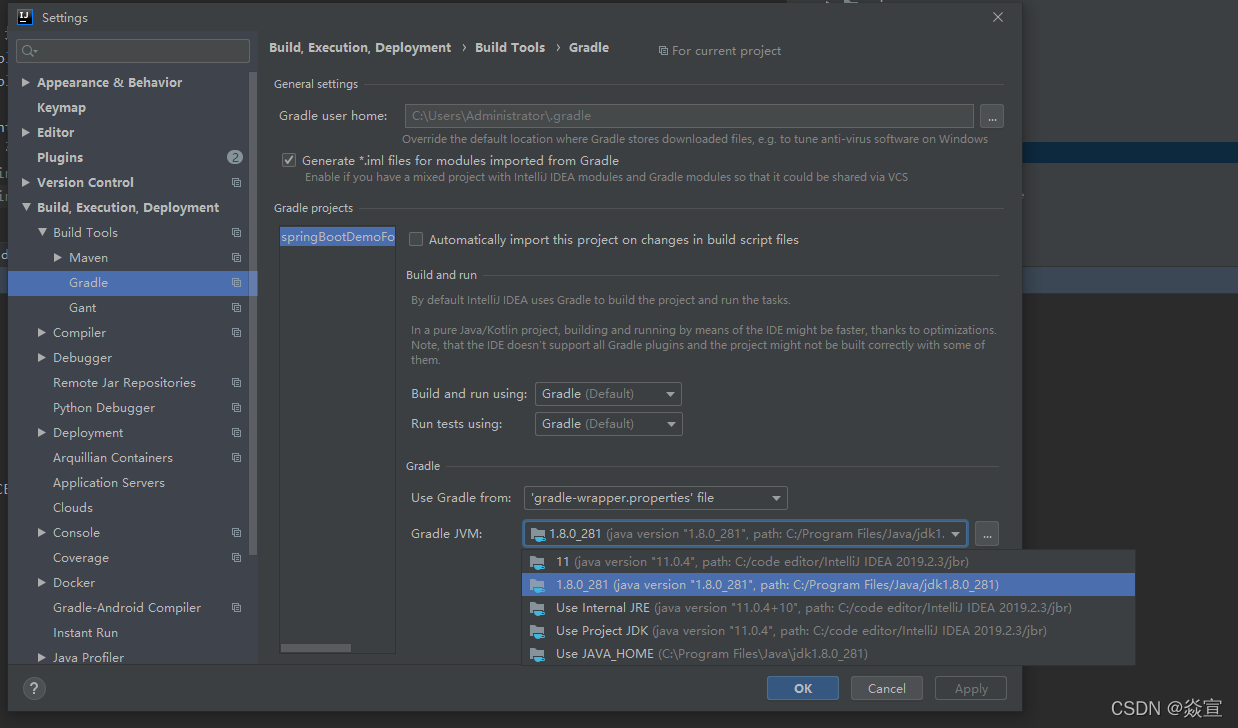
Task: Expand the Debugger node
Action: pyautogui.click(x=42, y=358)
